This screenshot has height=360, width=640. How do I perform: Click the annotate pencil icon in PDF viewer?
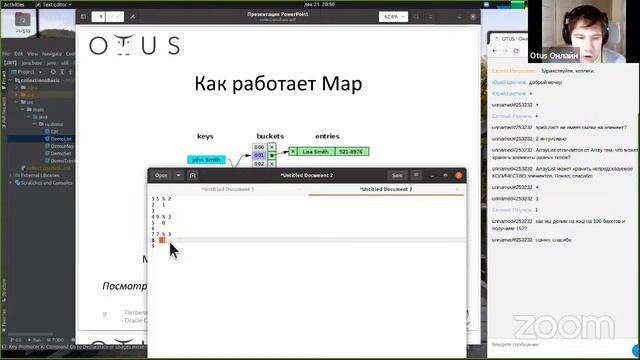point(132,17)
